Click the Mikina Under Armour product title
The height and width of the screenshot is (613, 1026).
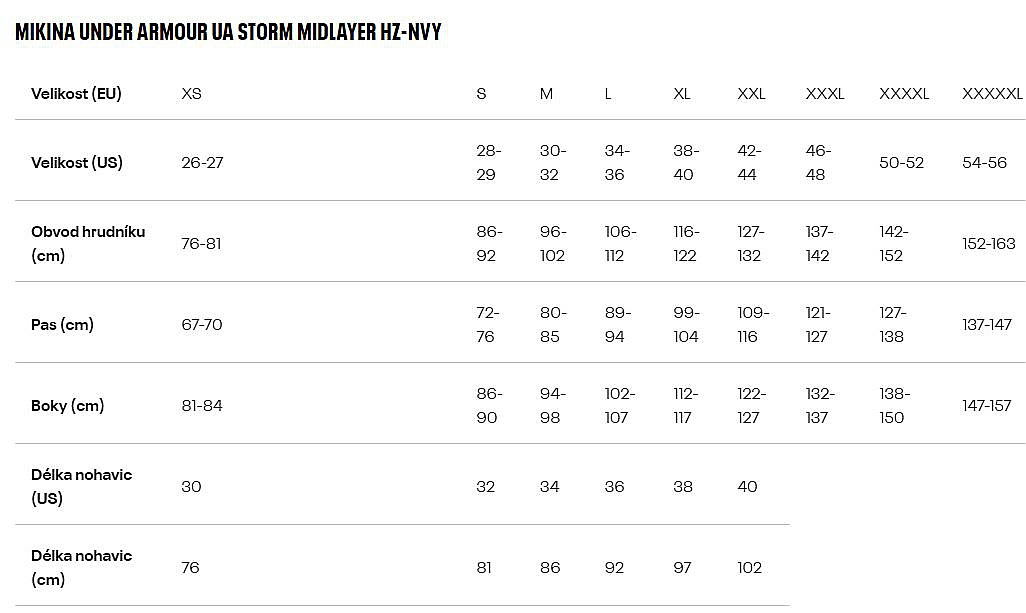[228, 32]
